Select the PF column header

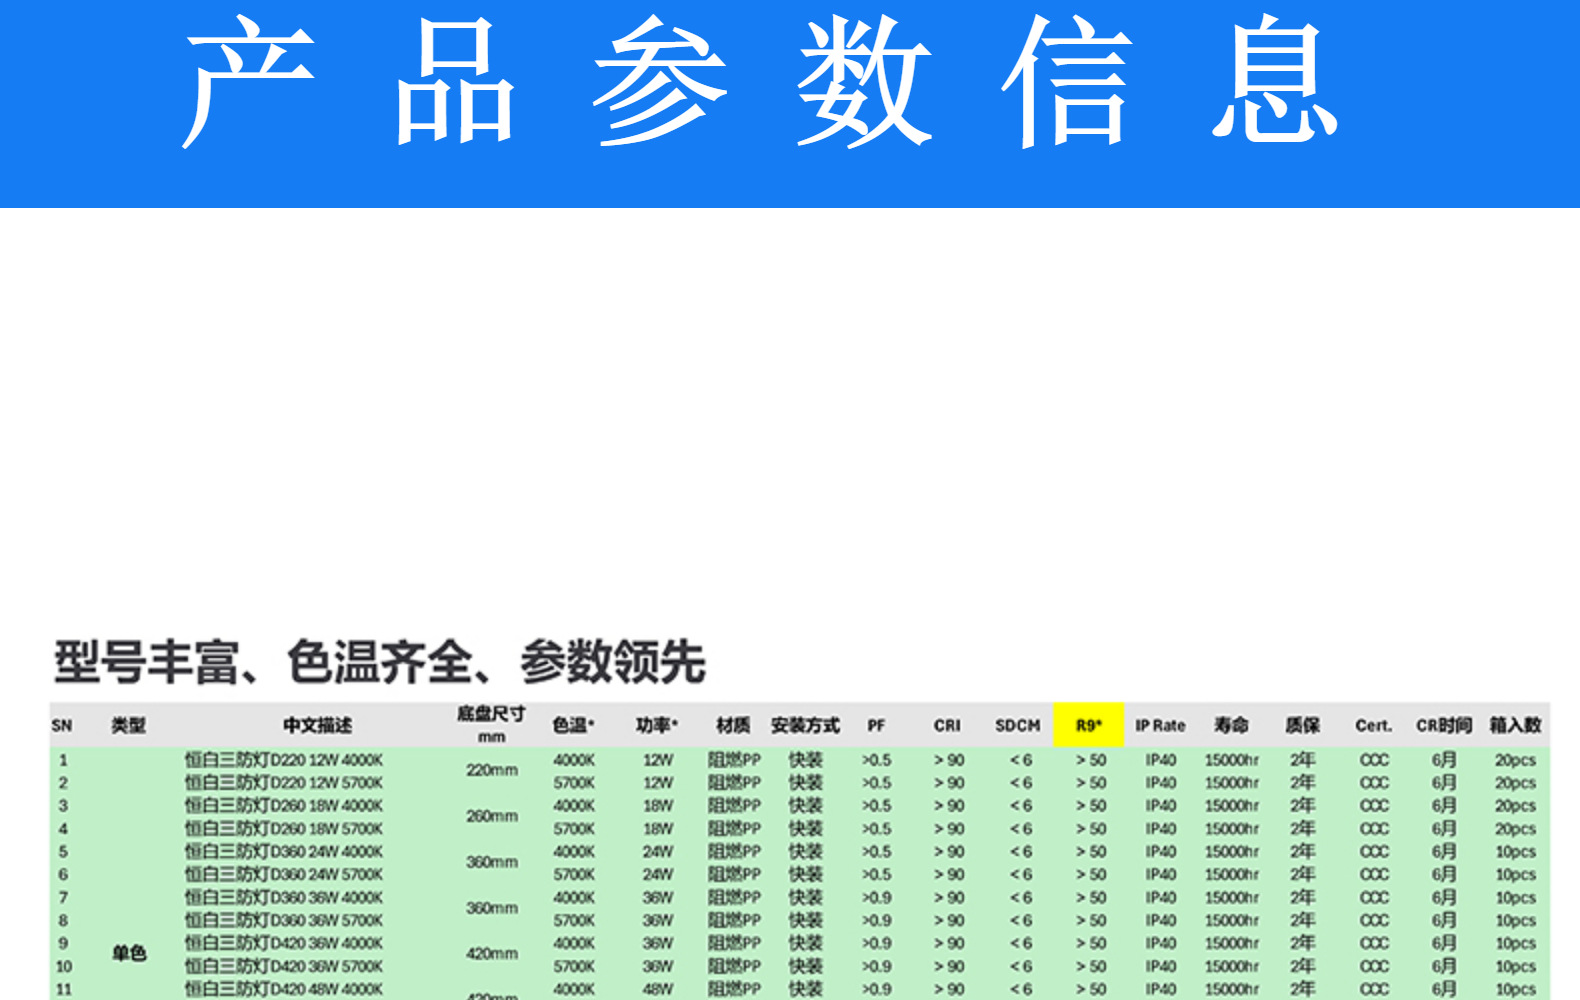pos(876,725)
